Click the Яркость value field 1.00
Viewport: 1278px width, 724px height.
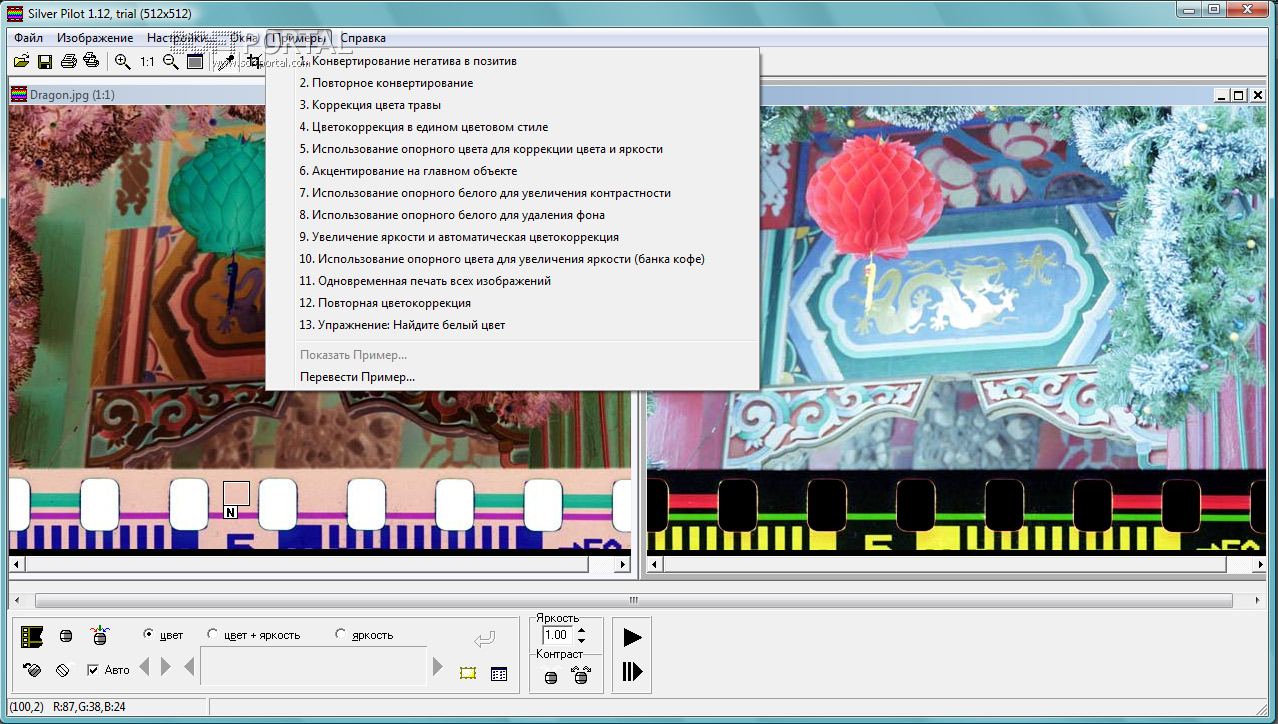pyautogui.click(x=557, y=635)
